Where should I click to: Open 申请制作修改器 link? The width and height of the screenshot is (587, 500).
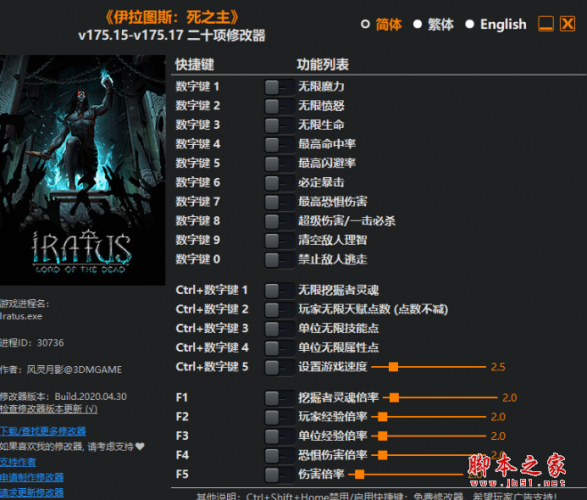(x=32, y=478)
